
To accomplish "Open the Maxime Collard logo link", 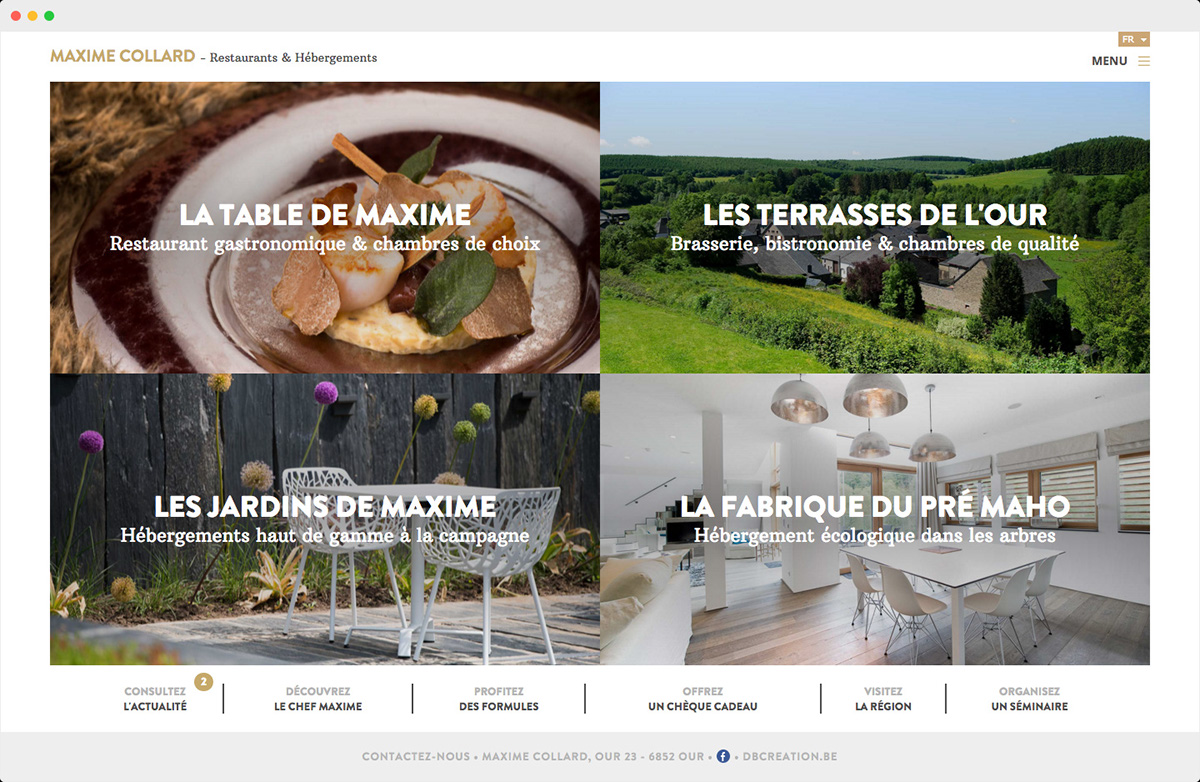I will click(x=123, y=56).
